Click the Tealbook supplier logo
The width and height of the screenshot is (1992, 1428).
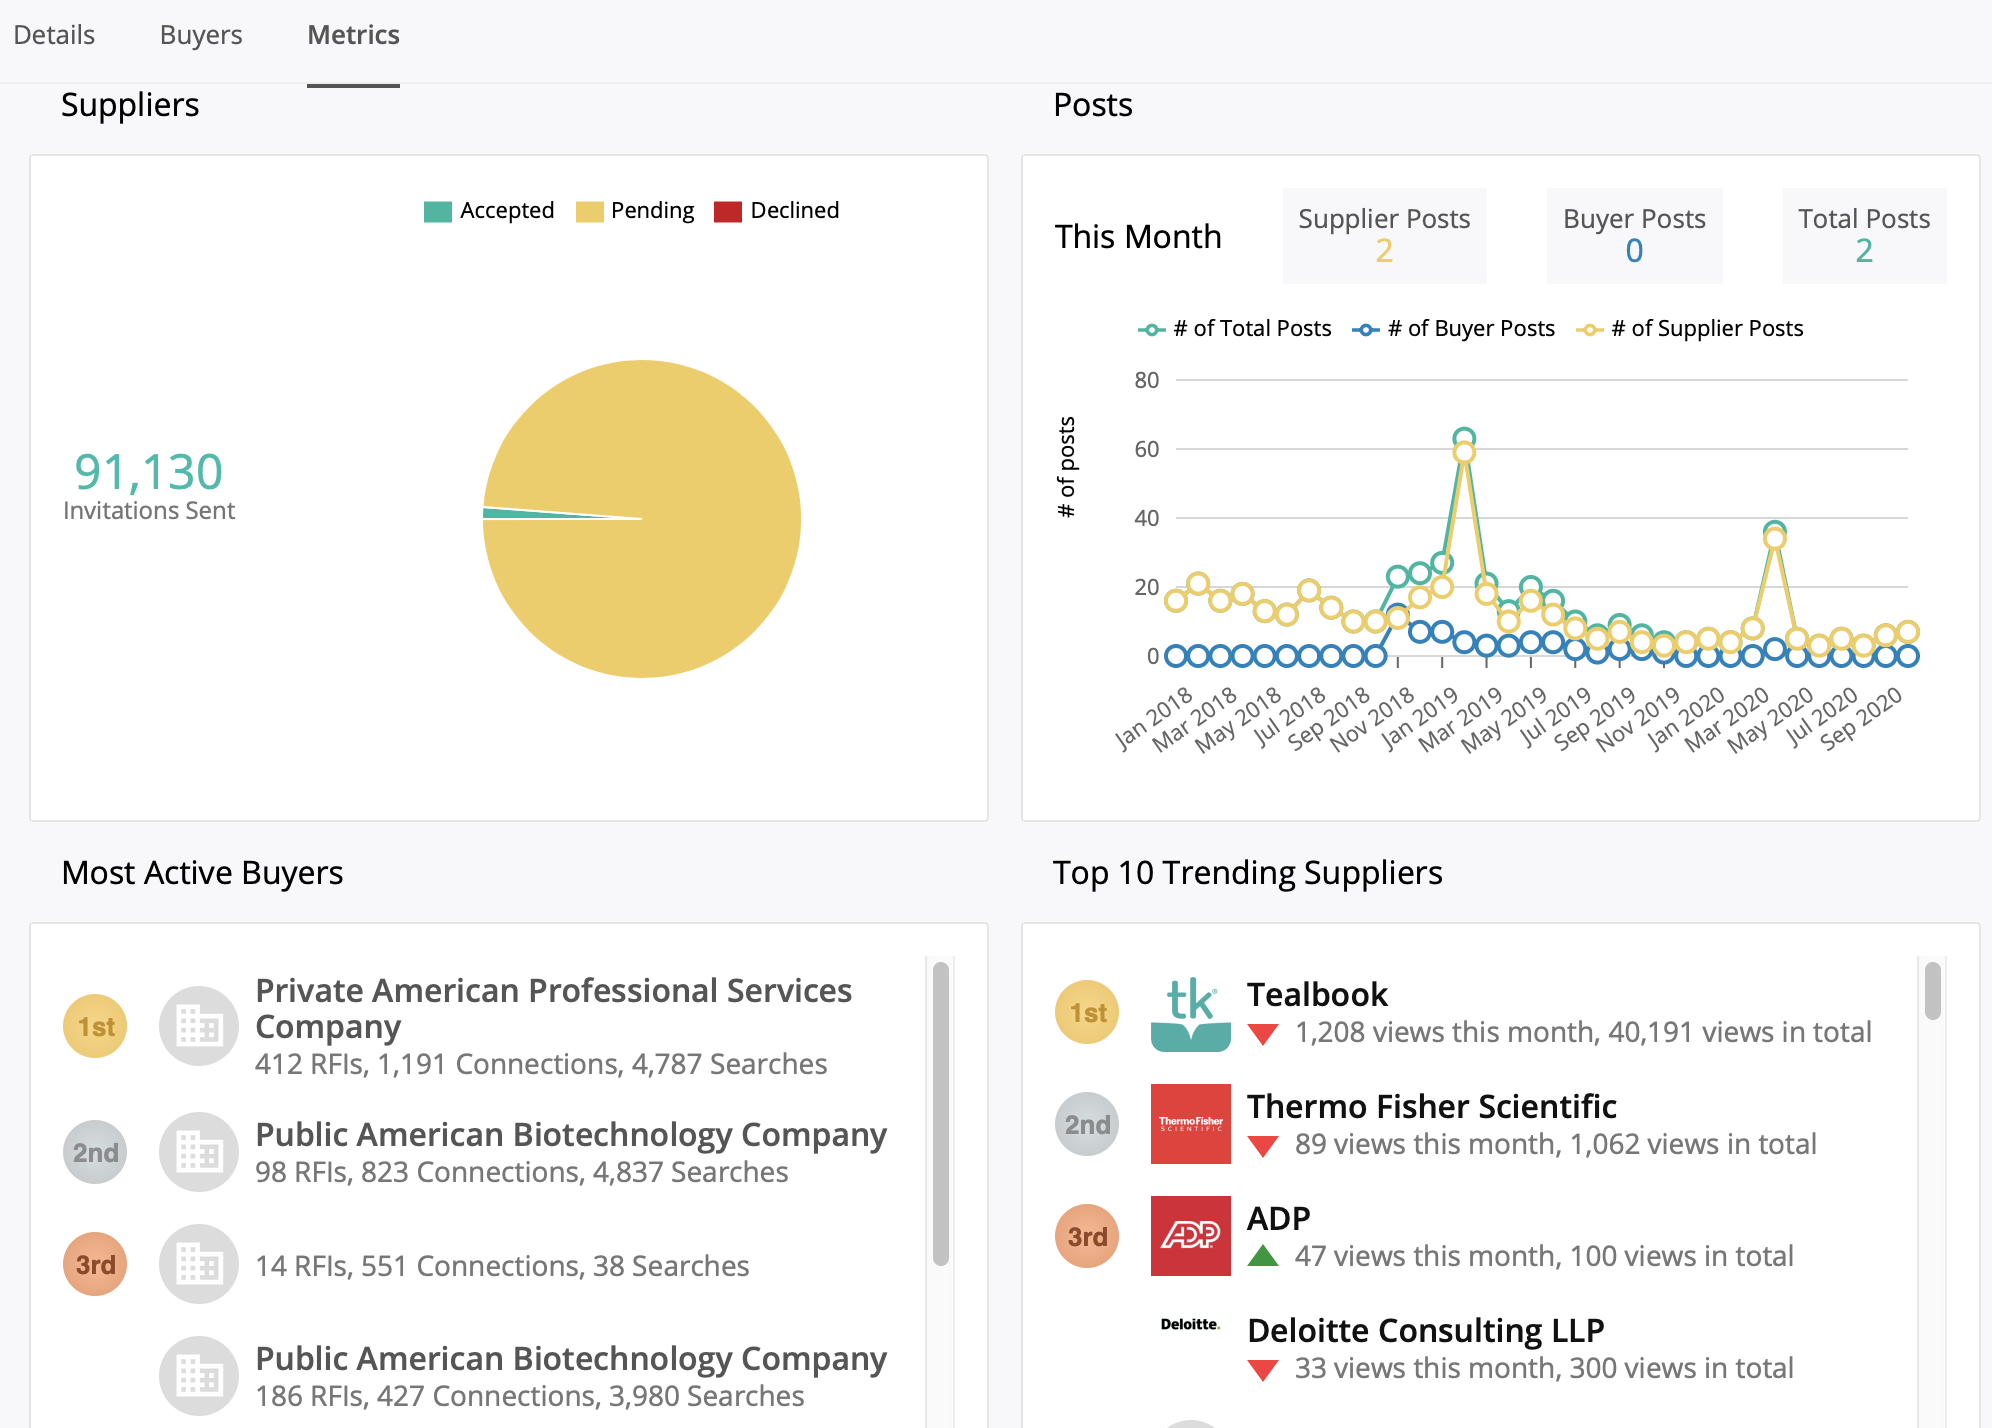coord(1190,1013)
